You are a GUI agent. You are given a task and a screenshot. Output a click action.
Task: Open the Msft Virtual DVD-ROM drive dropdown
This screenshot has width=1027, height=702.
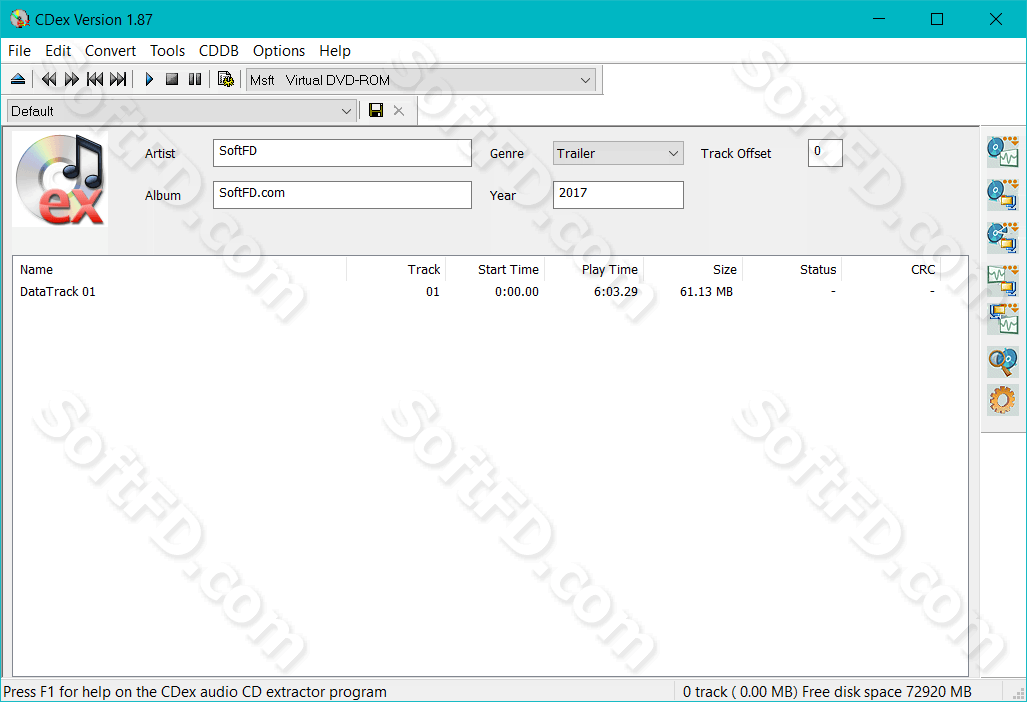(421, 80)
